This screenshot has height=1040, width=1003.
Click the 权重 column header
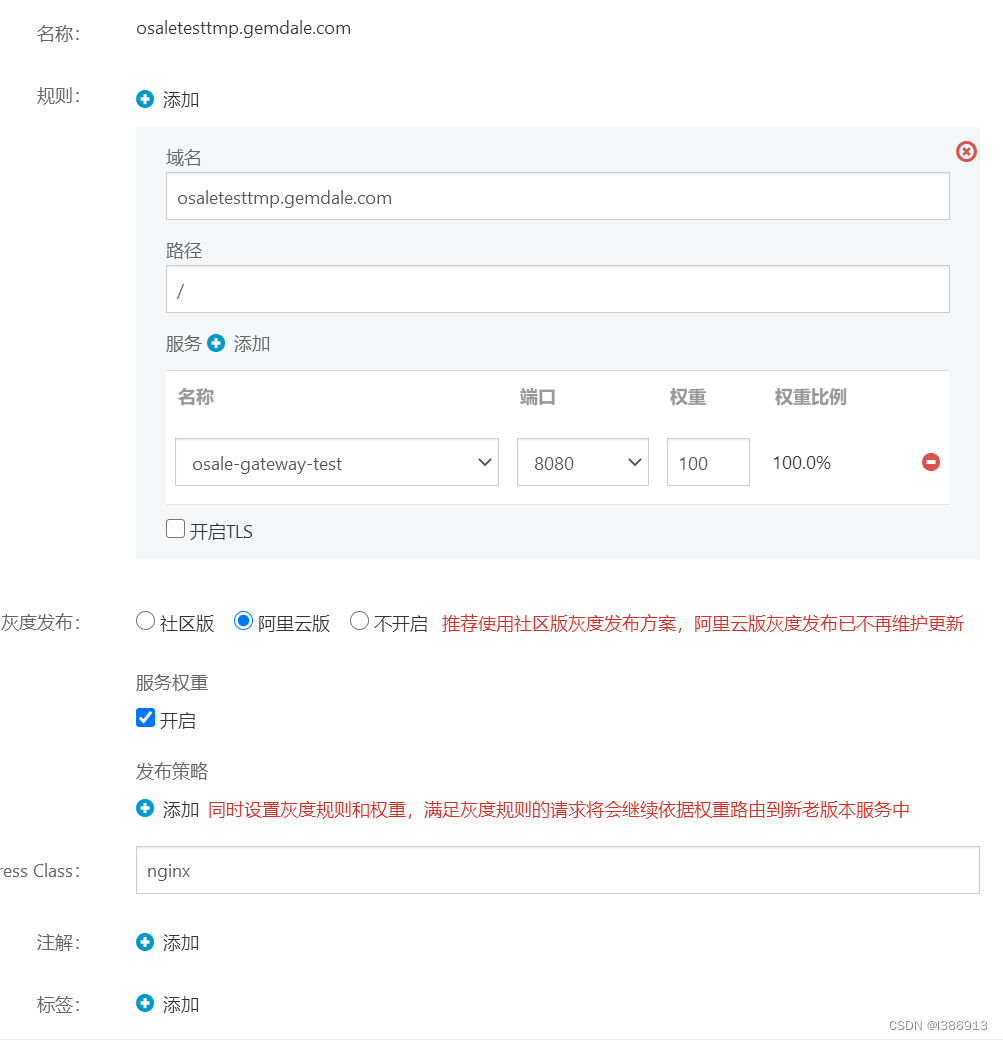pos(688,397)
